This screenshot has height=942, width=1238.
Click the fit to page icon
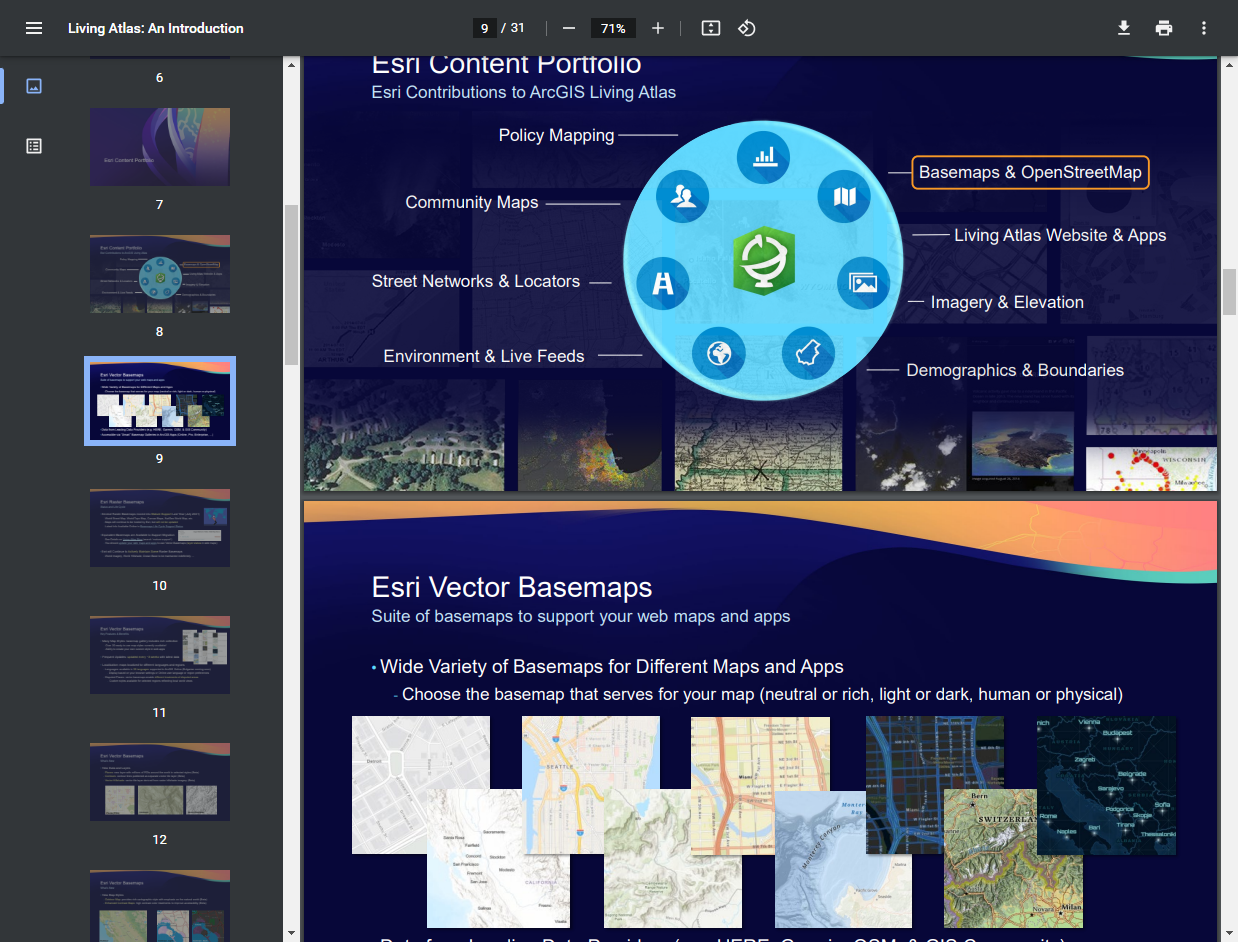(711, 28)
